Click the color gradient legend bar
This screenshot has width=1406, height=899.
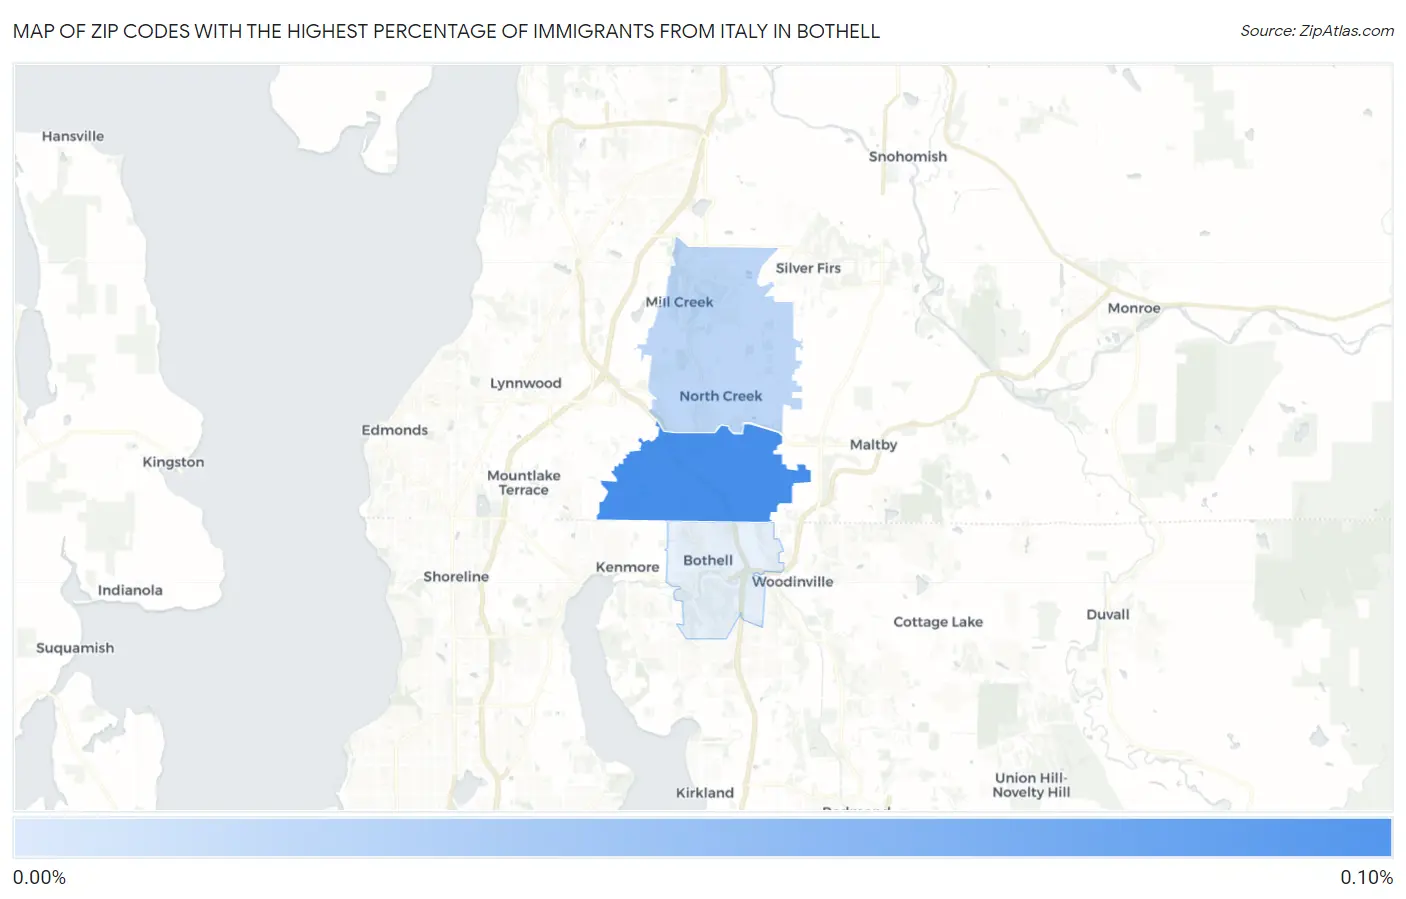click(703, 837)
